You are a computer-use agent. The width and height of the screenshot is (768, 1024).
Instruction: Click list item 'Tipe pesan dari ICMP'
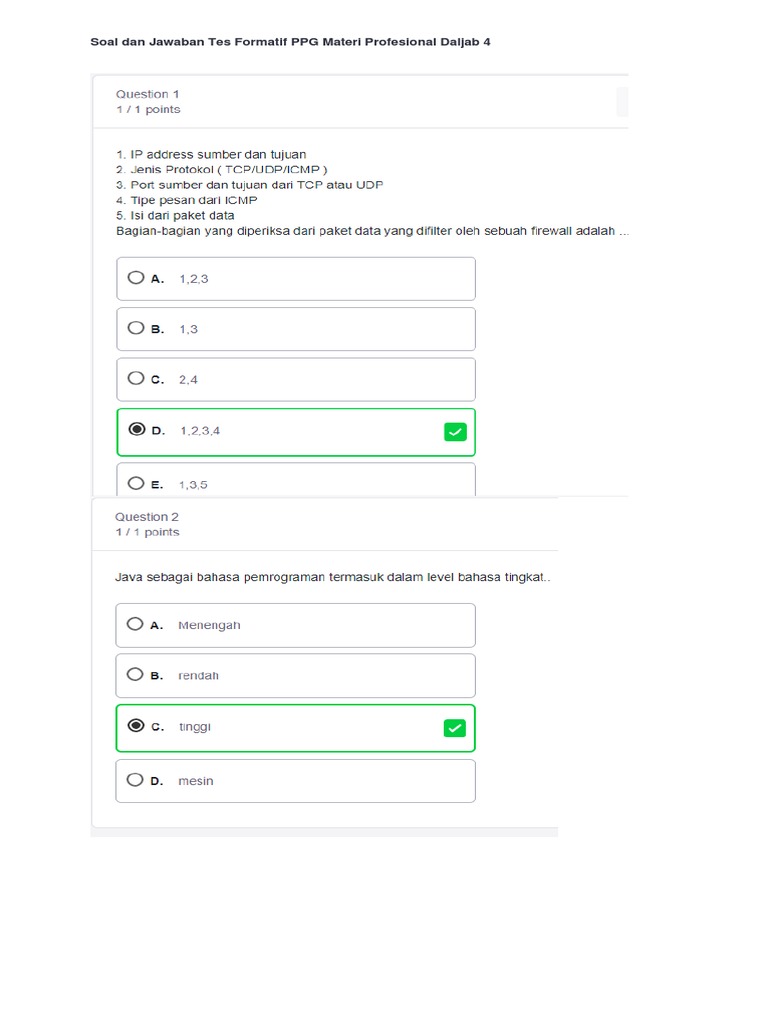pyautogui.click(x=187, y=200)
